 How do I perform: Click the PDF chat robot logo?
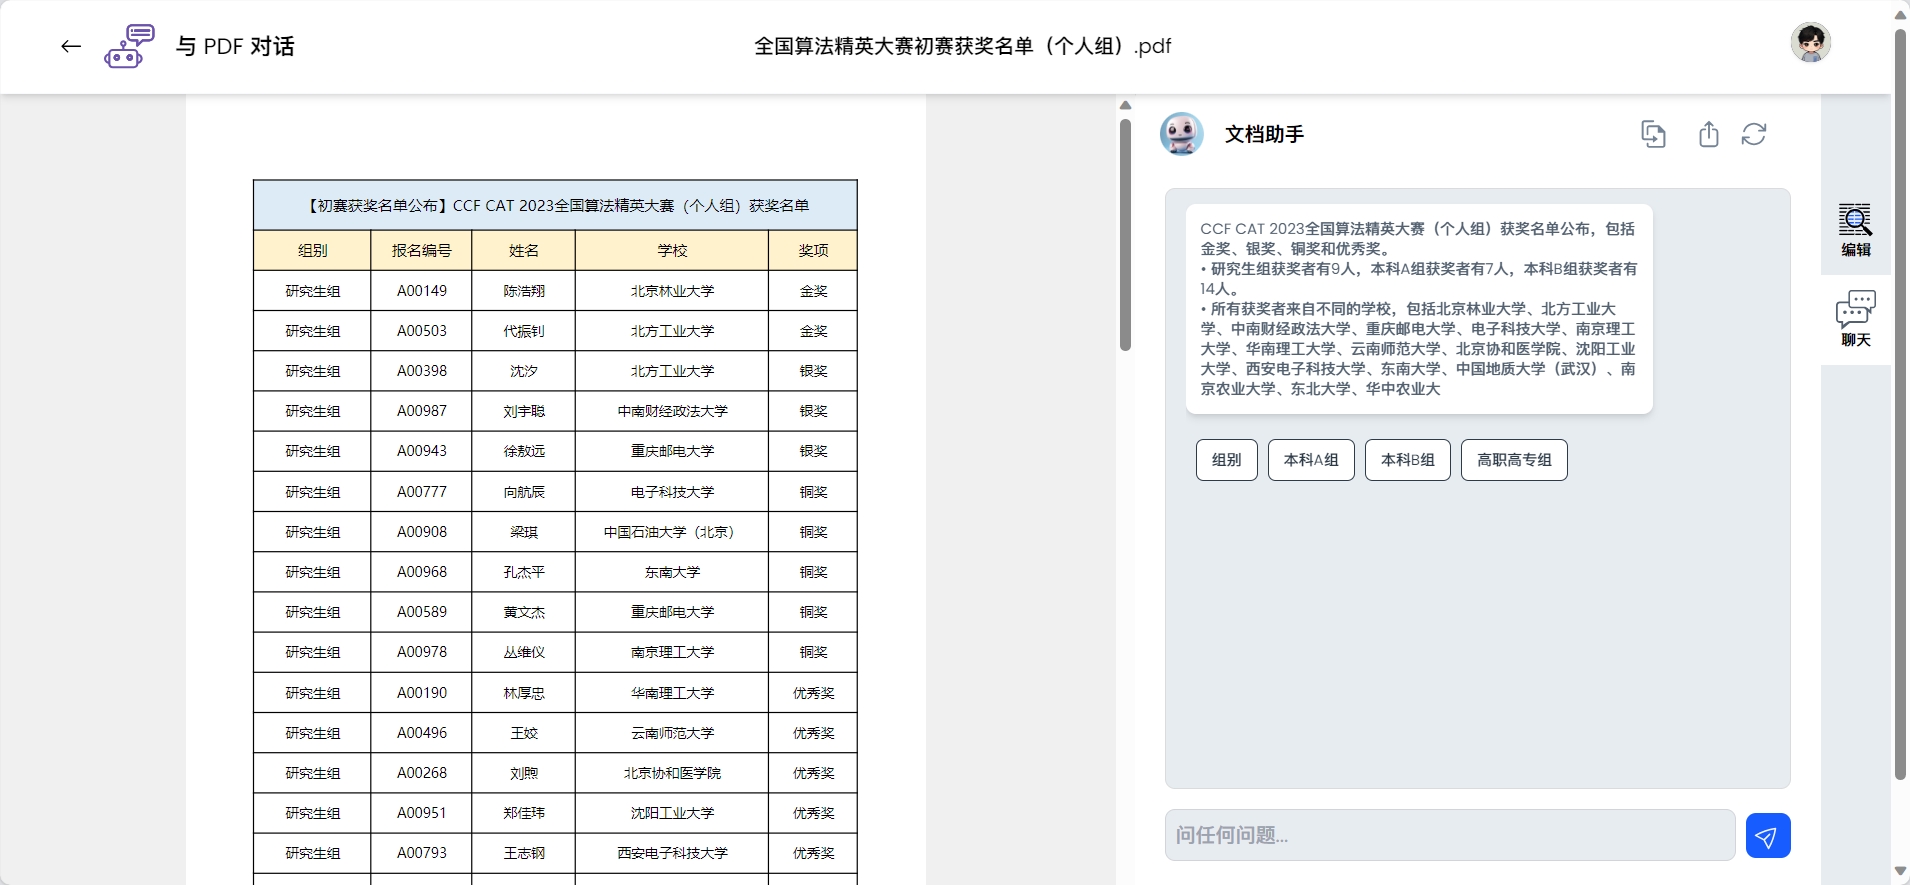130,46
